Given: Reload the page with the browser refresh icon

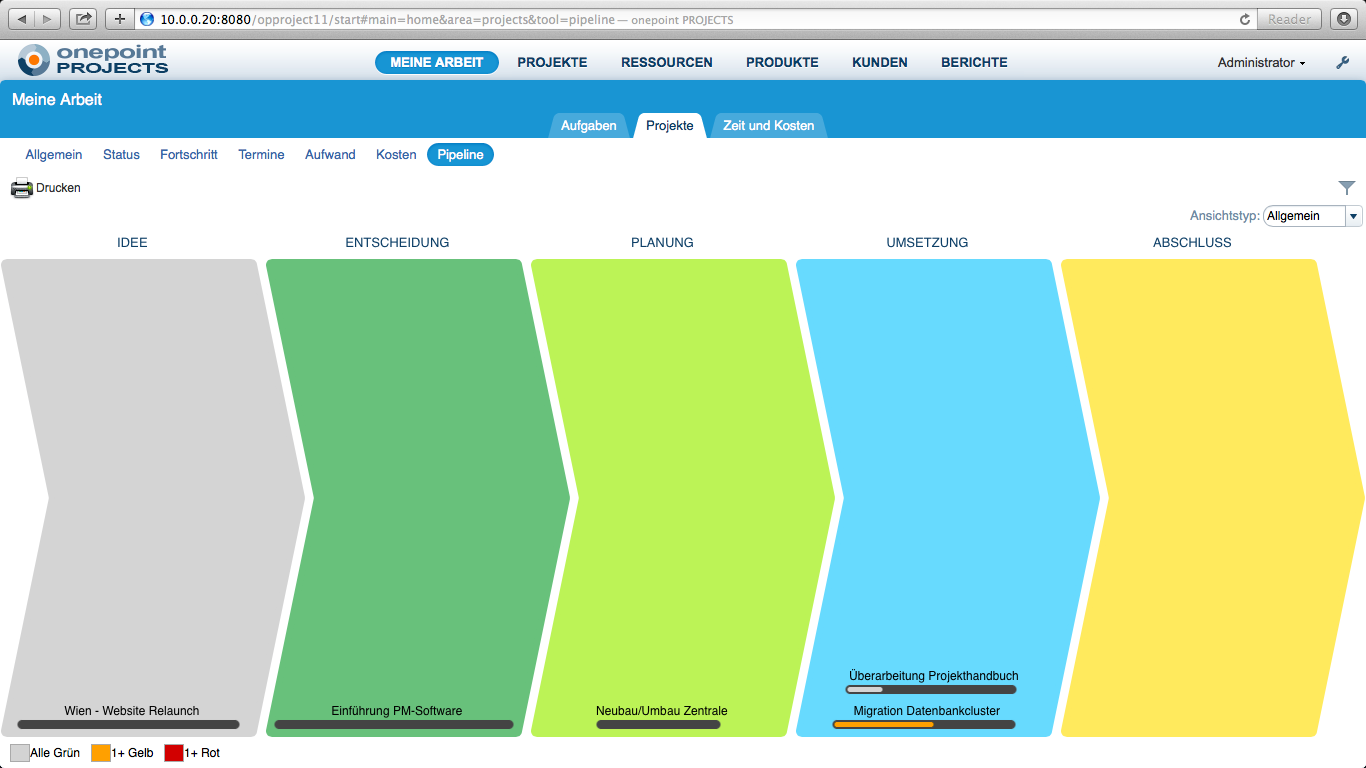Looking at the screenshot, I should tap(1243, 18).
